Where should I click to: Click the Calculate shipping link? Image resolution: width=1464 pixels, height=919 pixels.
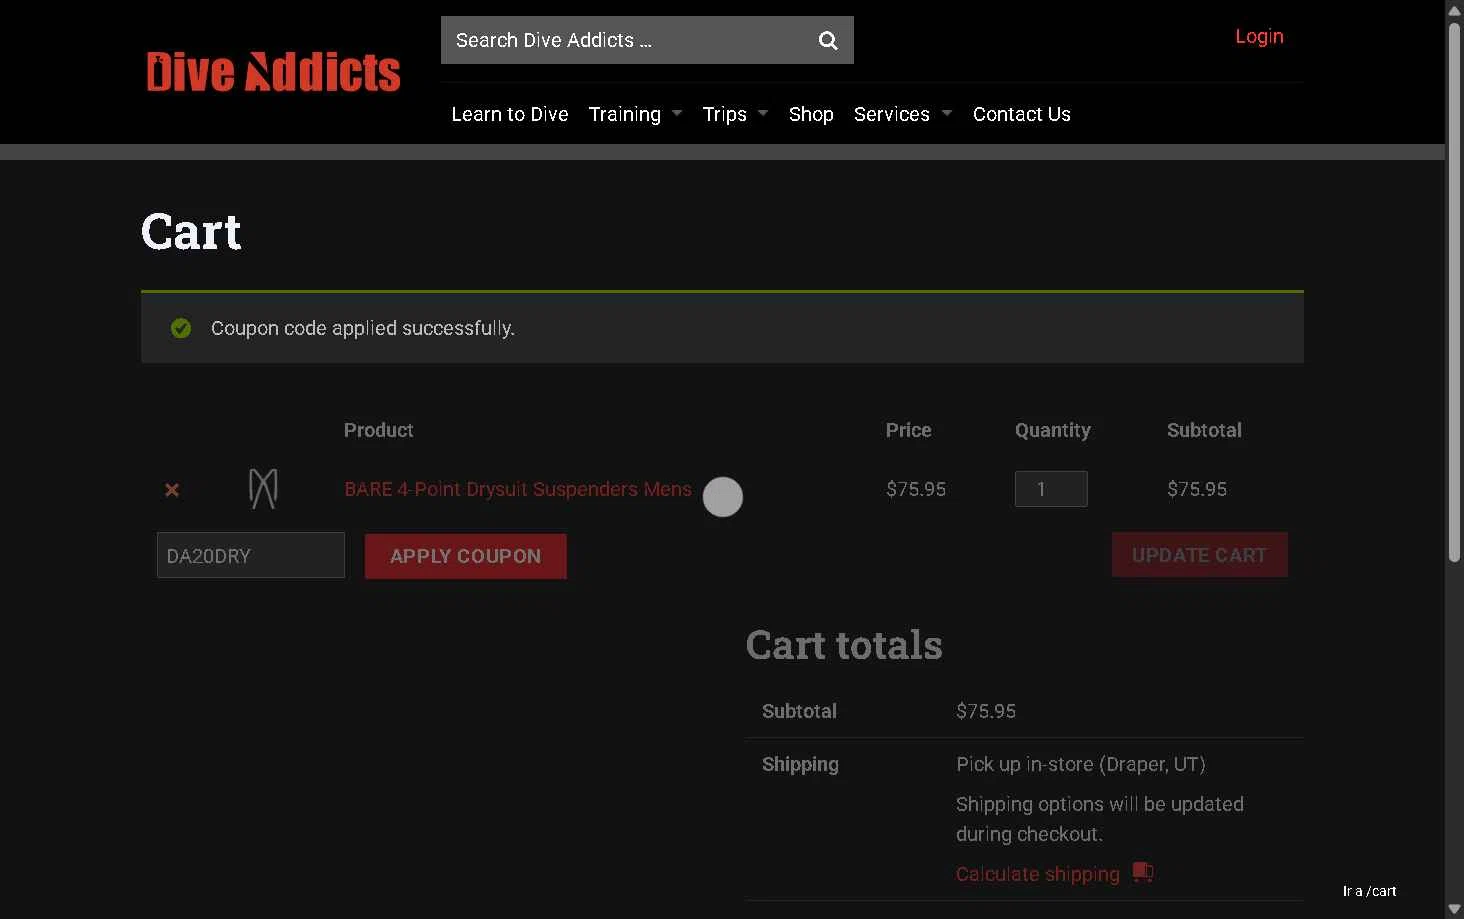(1038, 874)
